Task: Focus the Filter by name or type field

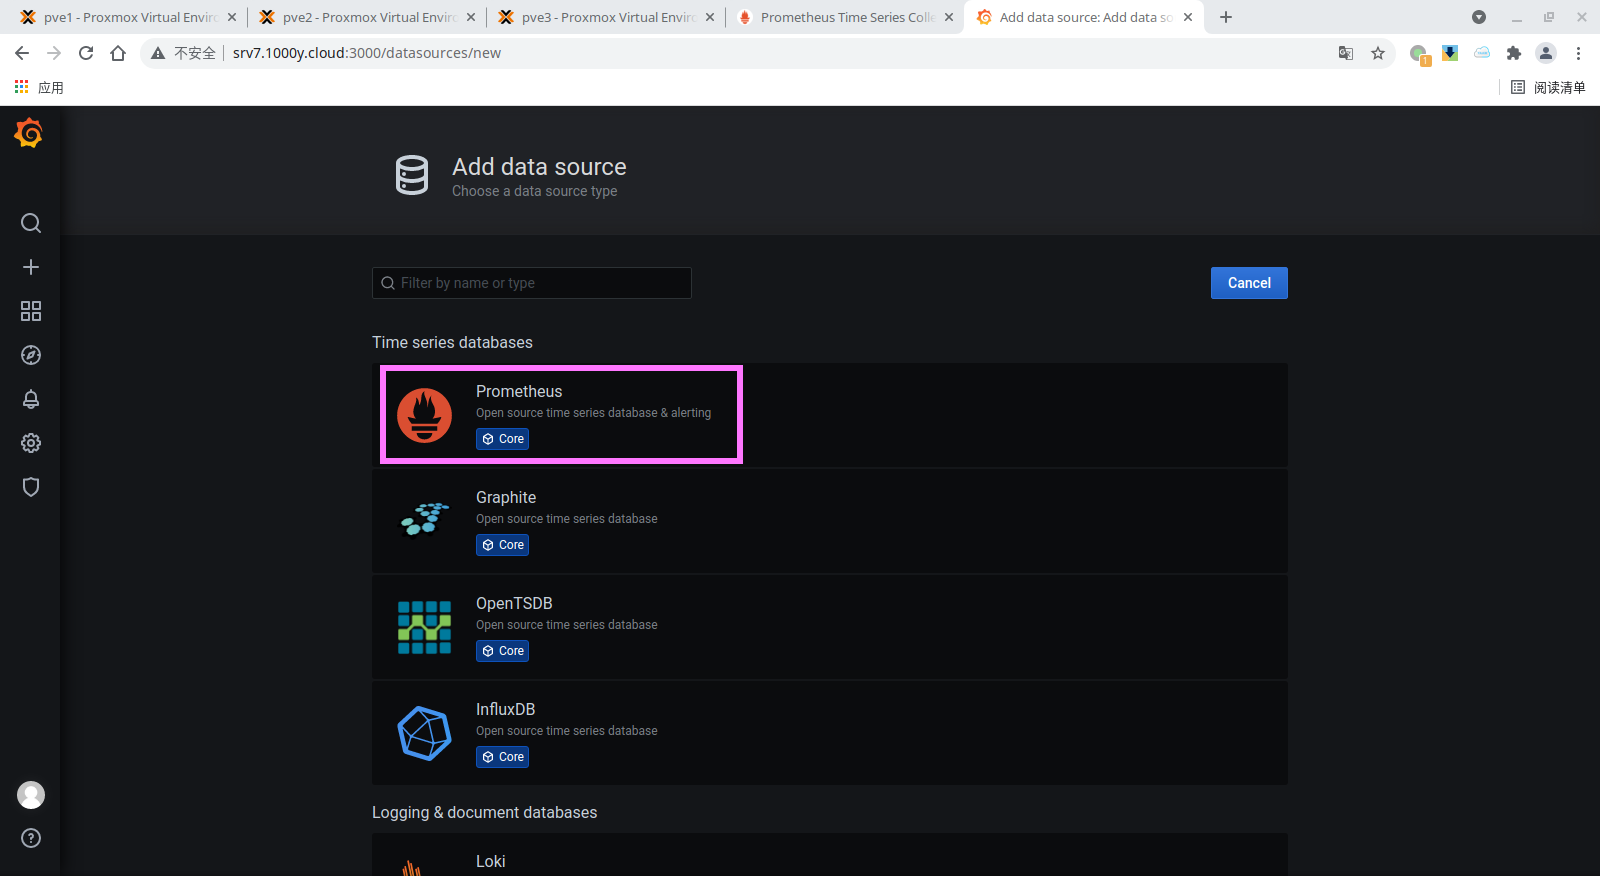Action: point(540,283)
